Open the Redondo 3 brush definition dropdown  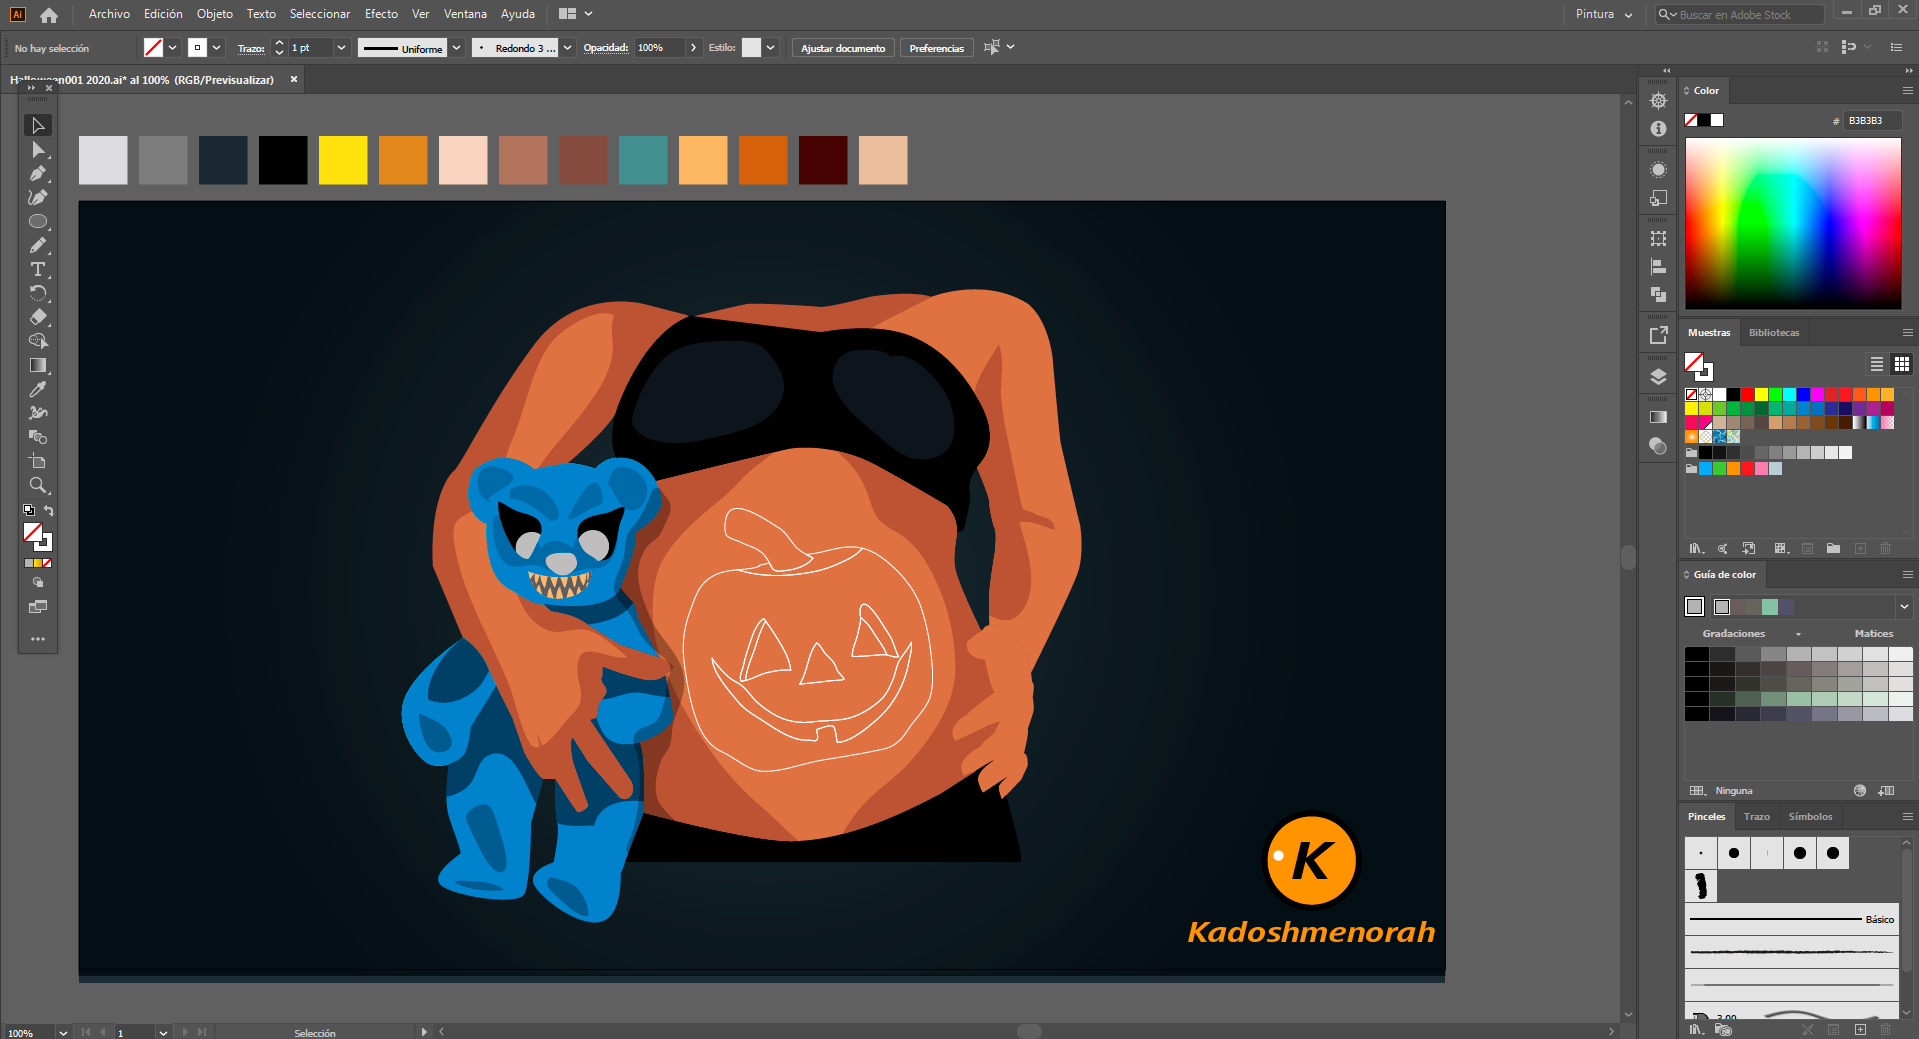click(567, 47)
